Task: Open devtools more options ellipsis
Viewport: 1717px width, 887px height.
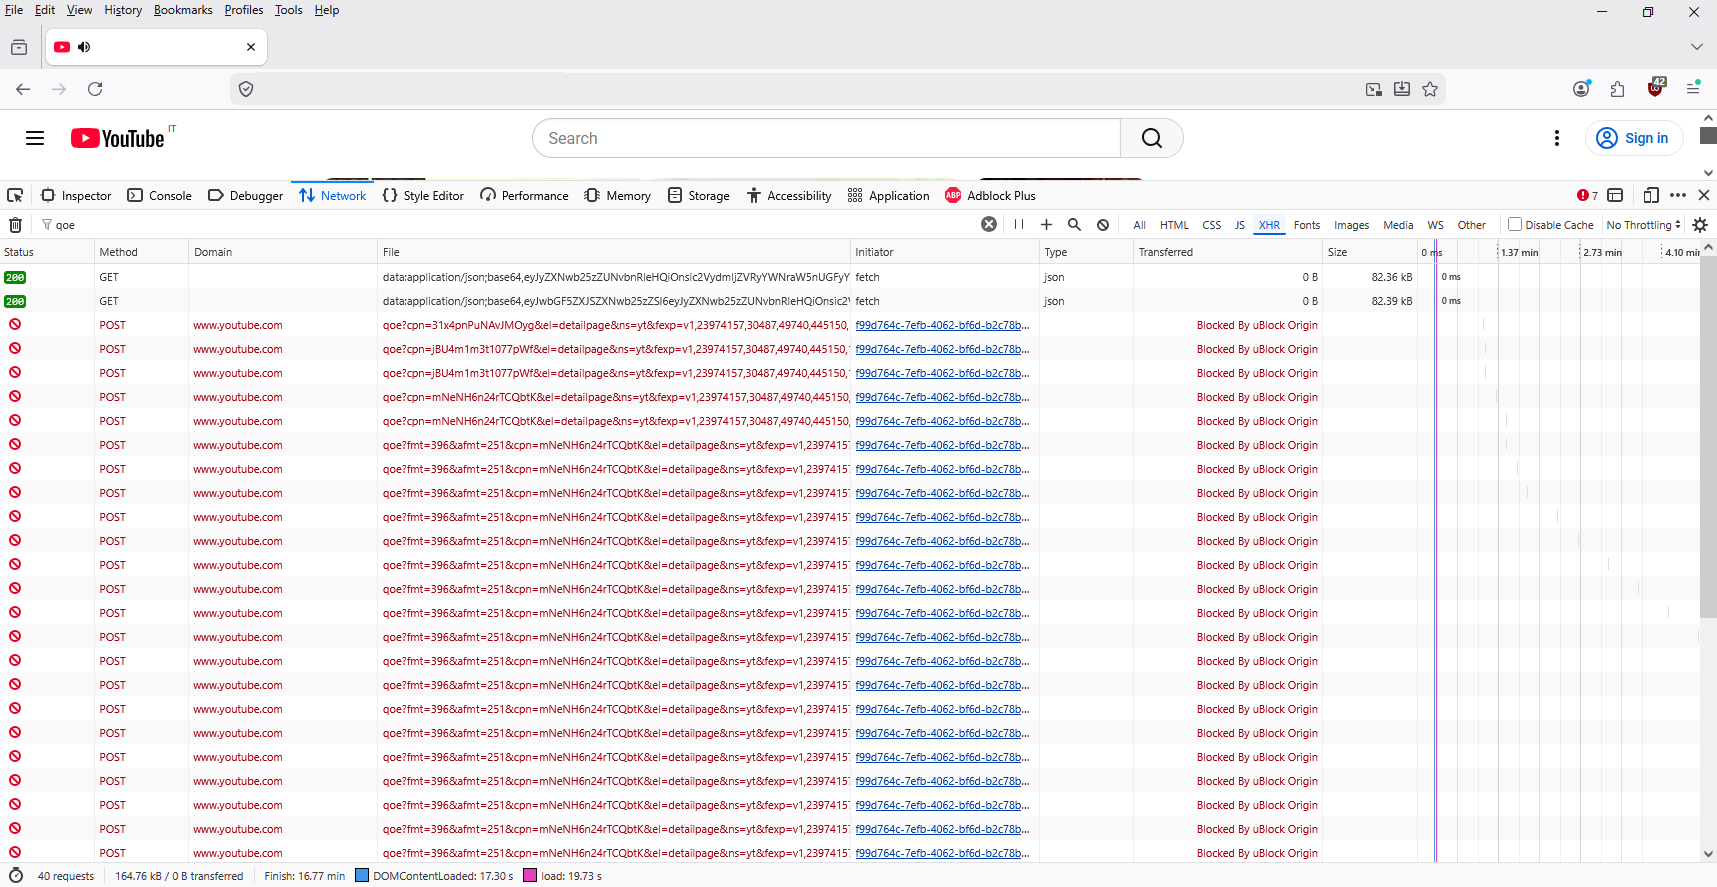Action: coord(1678,195)
